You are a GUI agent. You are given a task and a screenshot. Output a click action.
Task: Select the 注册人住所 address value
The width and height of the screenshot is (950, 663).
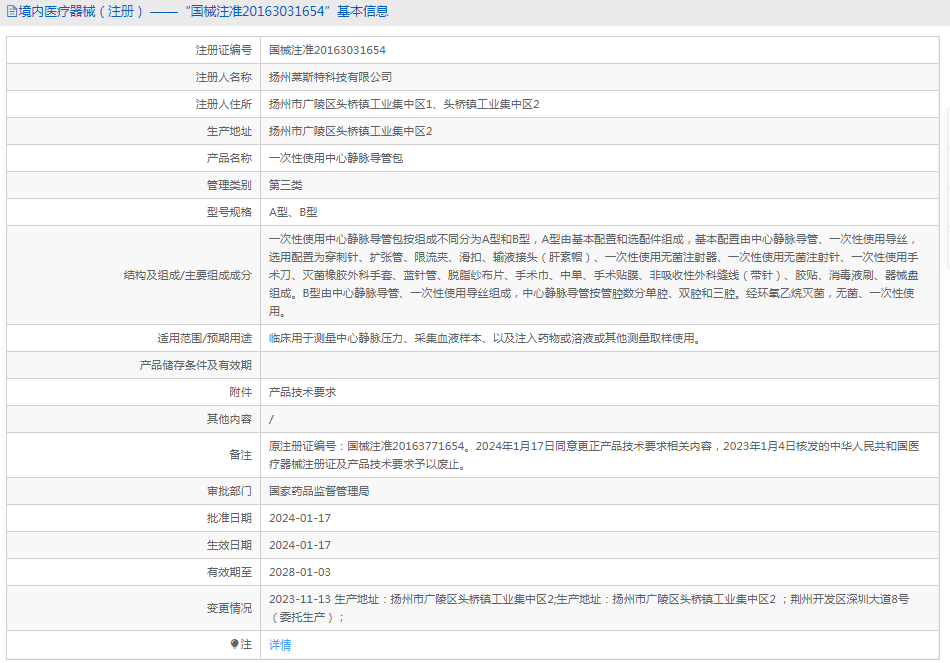pyautogui.click(x=404, y=104)
